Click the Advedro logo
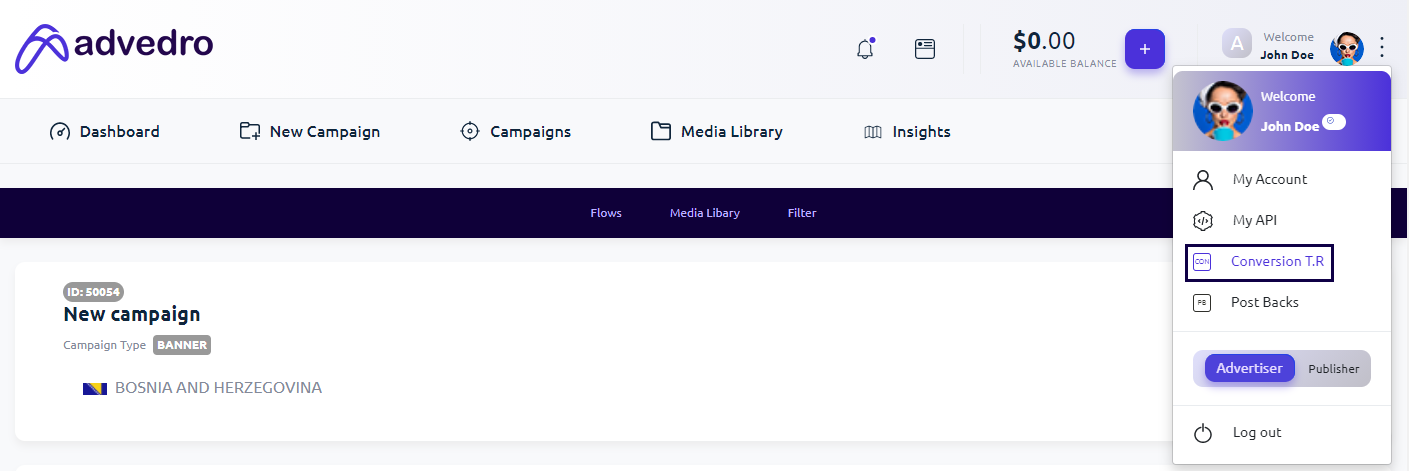The image size is (1409, 471). (114, 47)
